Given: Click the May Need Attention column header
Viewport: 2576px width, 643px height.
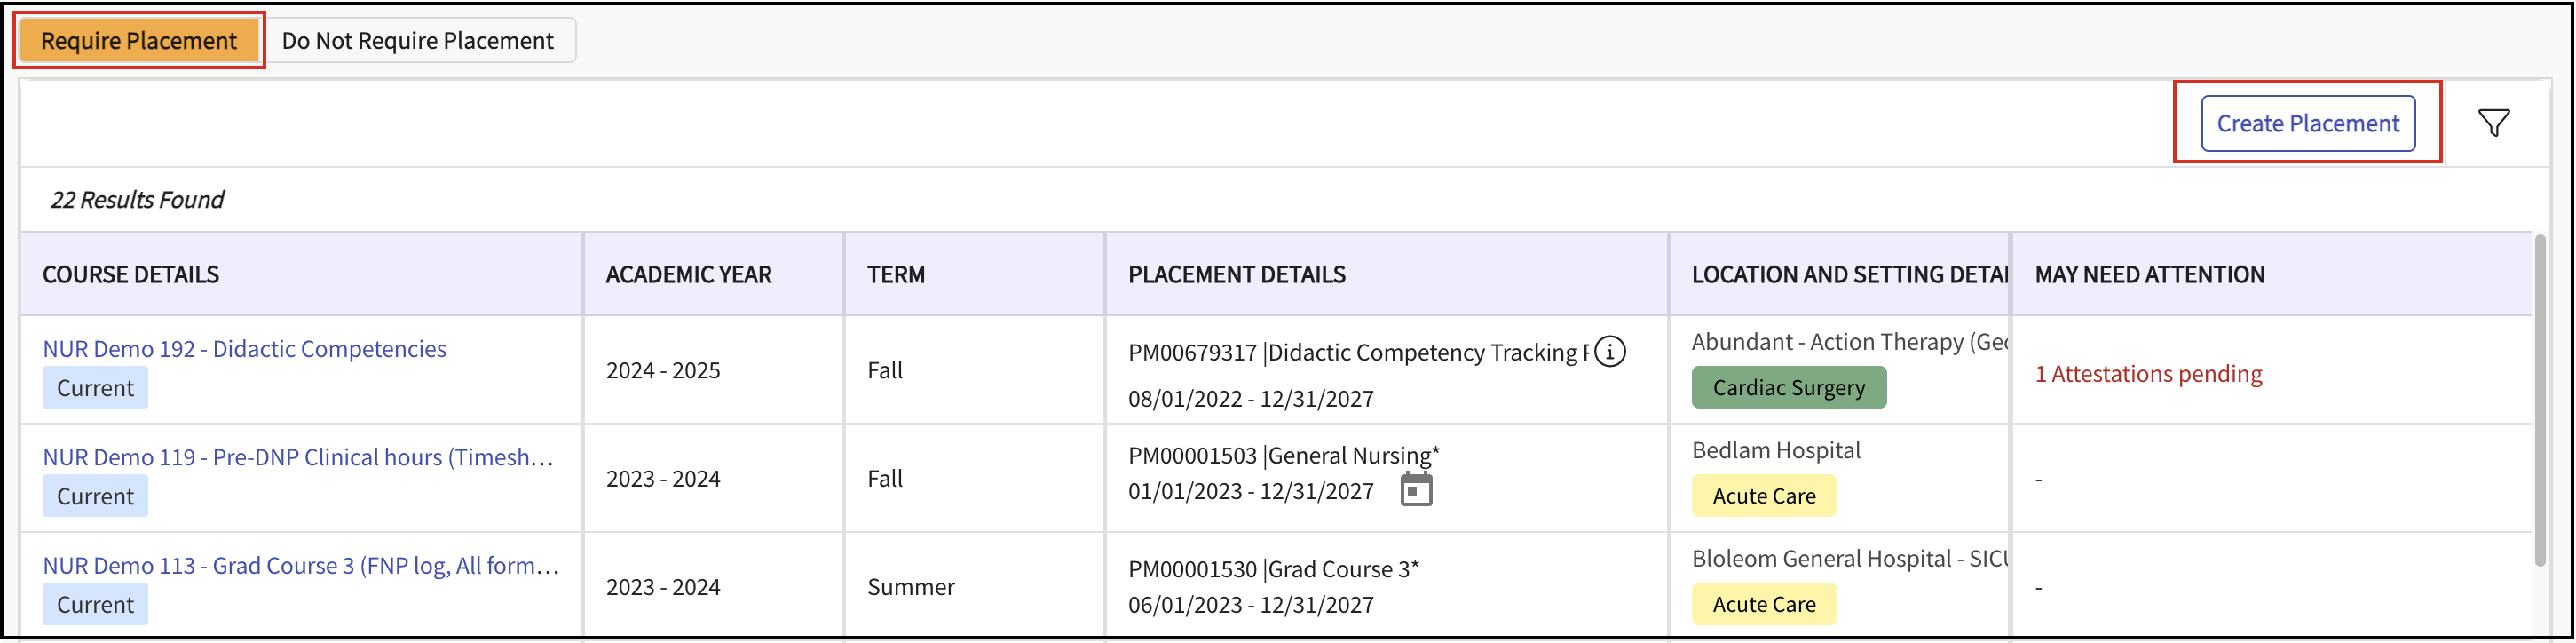Looking at the screenshot, I should click(2149, 275).
